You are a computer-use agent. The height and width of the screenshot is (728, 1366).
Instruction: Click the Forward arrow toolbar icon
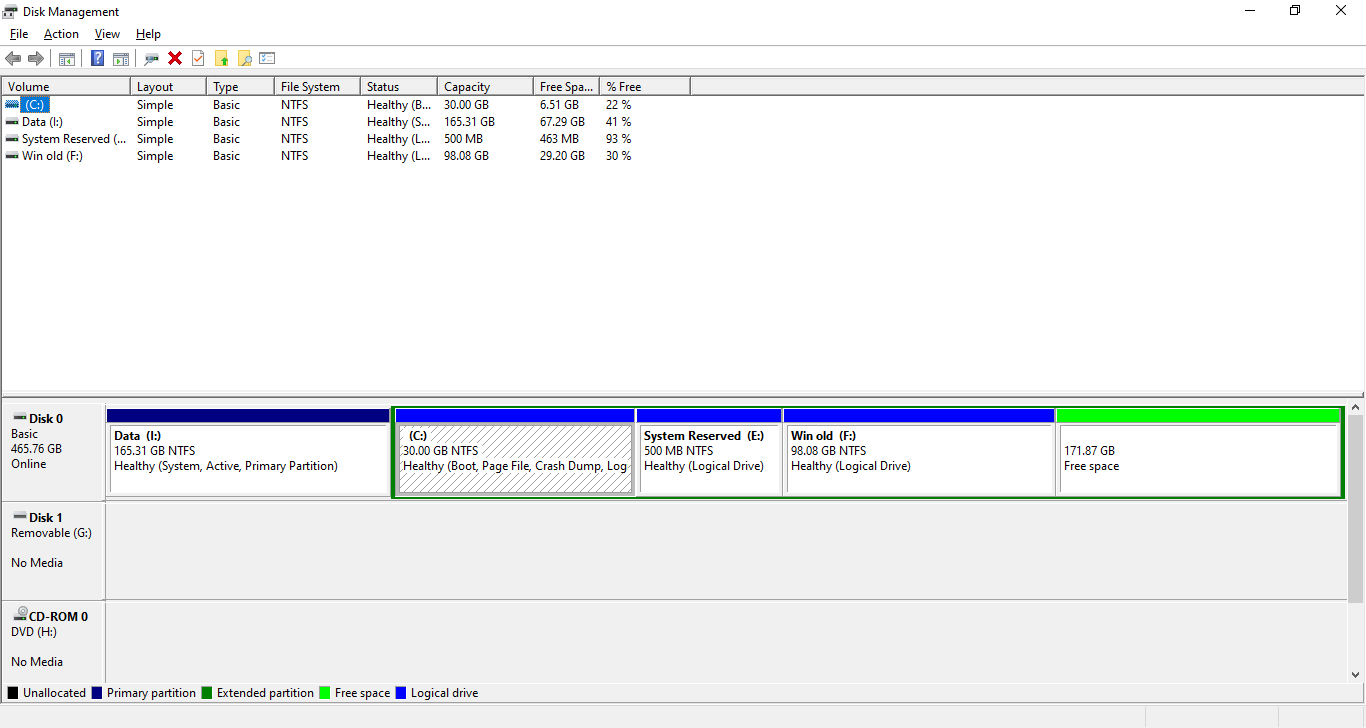pyautogui.click(x=36, y=59)
